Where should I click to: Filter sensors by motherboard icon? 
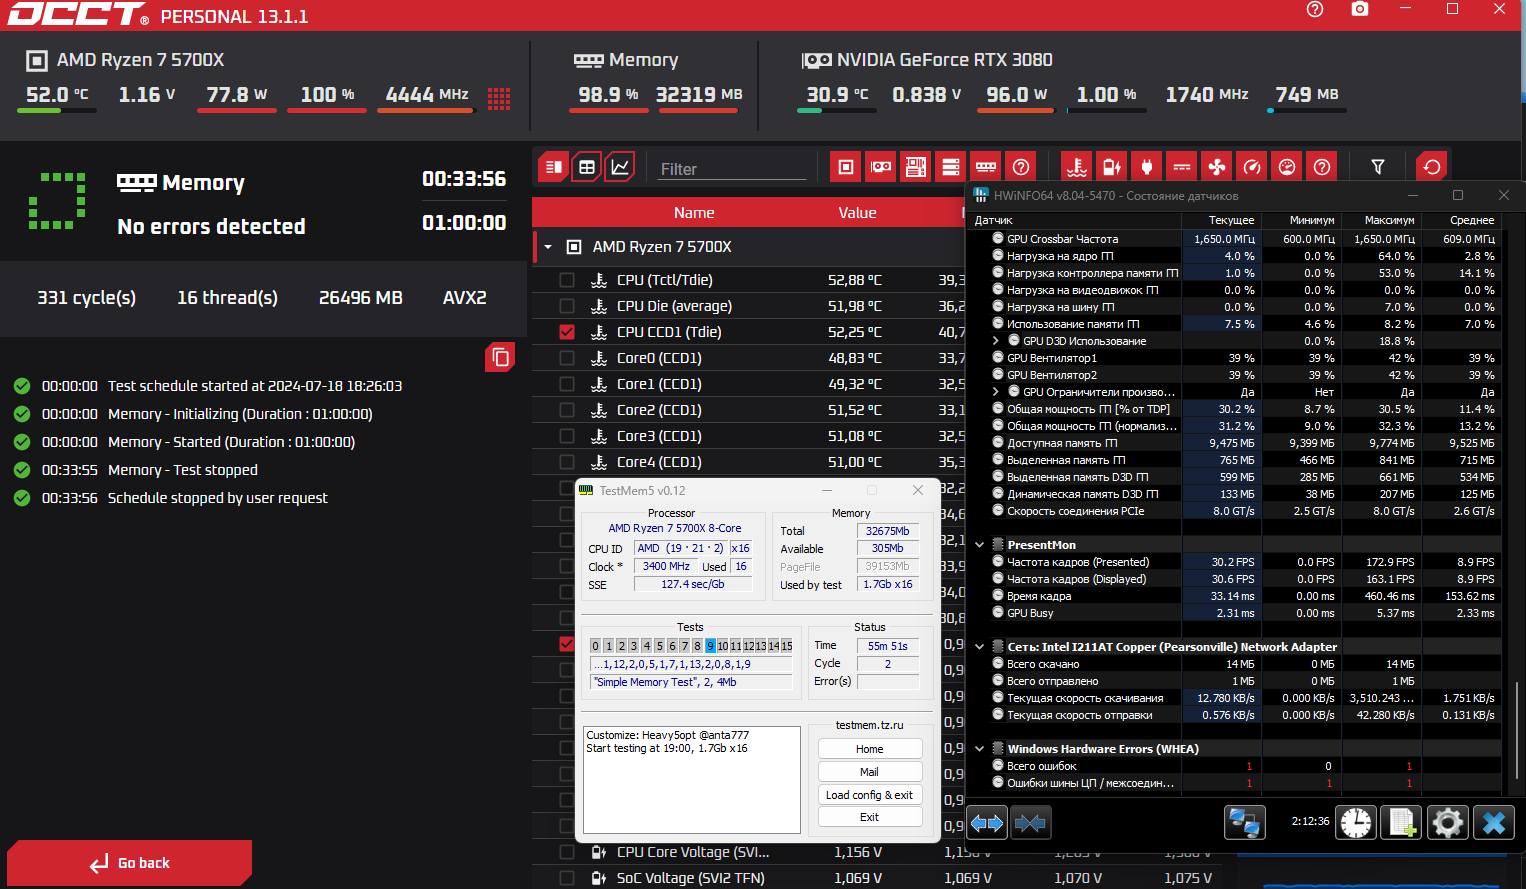point(916,167)
